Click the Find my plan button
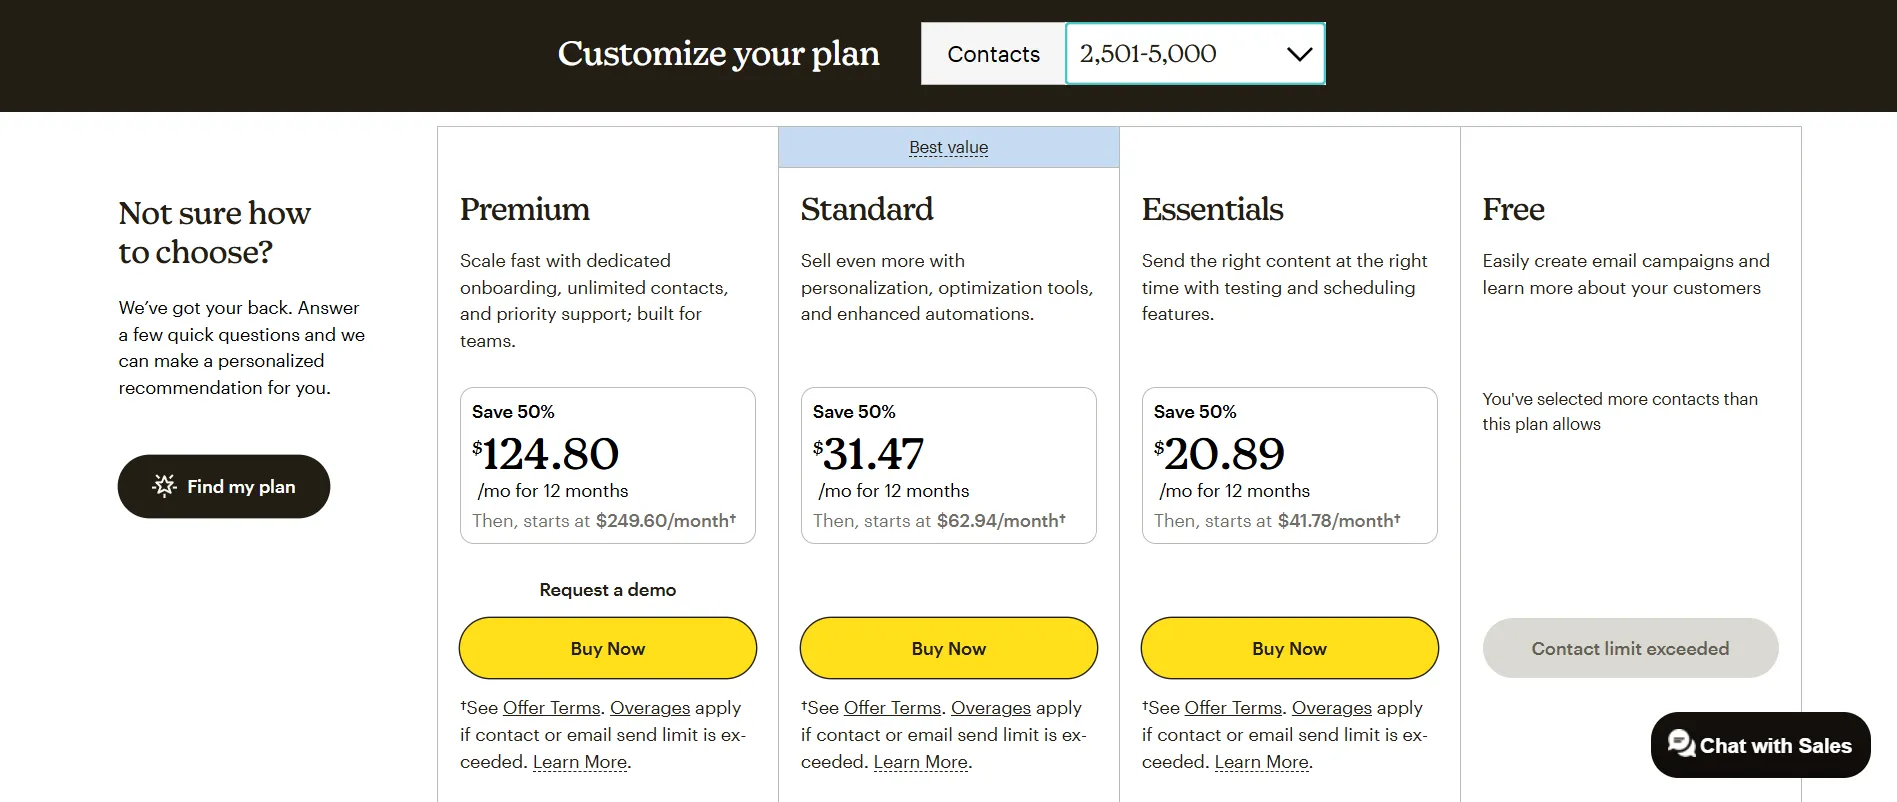The image size is (1897, 802). [x=224, y=487]
